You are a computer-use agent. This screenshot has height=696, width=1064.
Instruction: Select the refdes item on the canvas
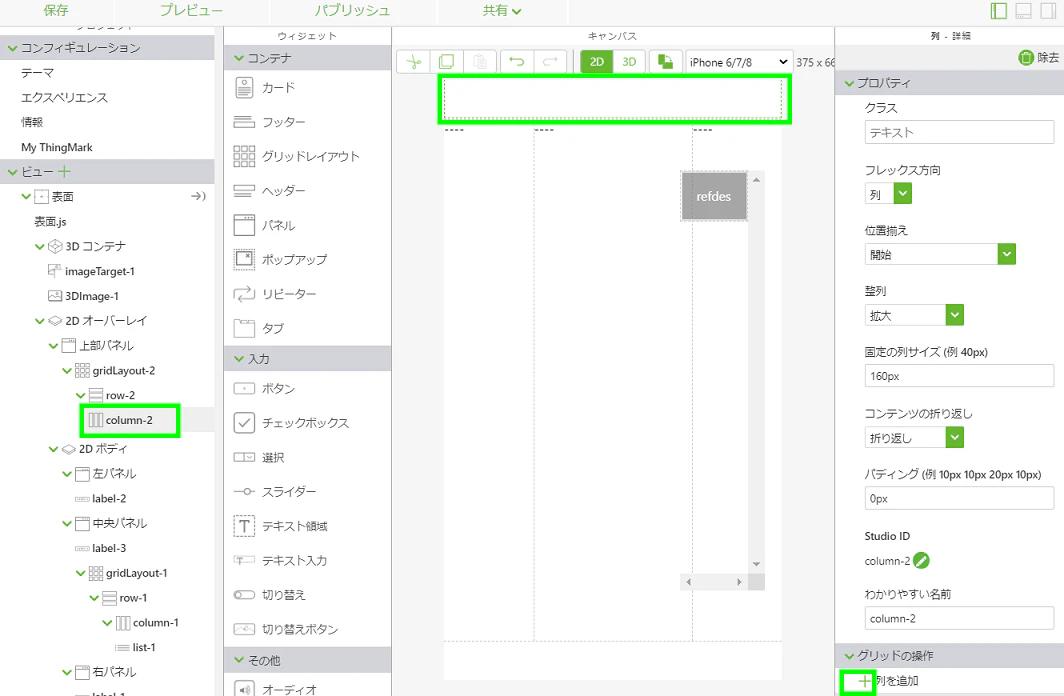click(714, 196)
